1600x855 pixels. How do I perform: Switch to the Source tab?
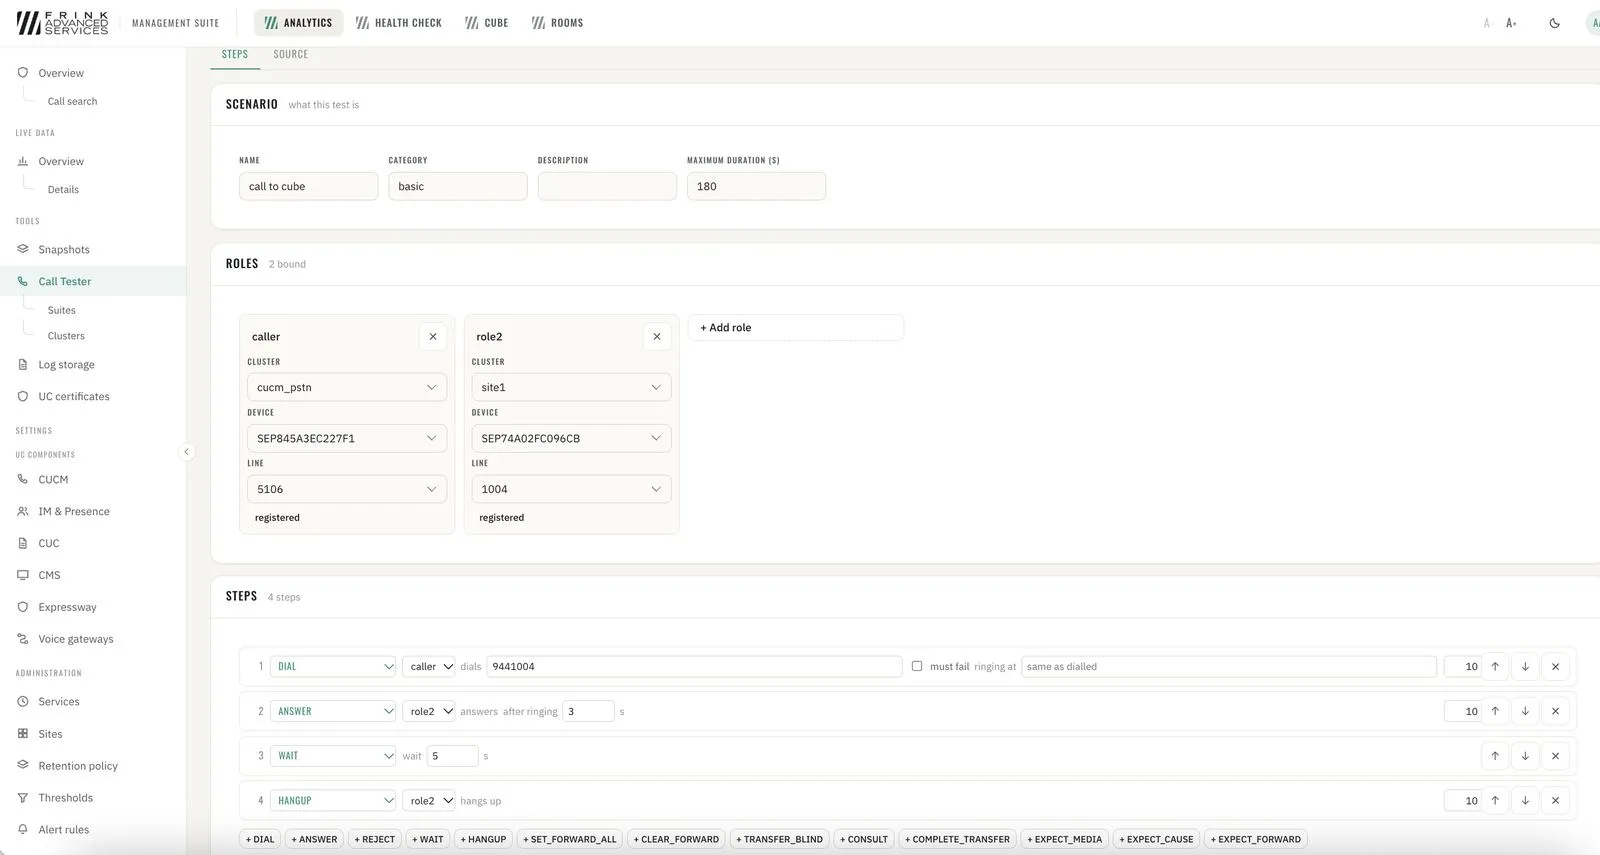click(291, 55)
